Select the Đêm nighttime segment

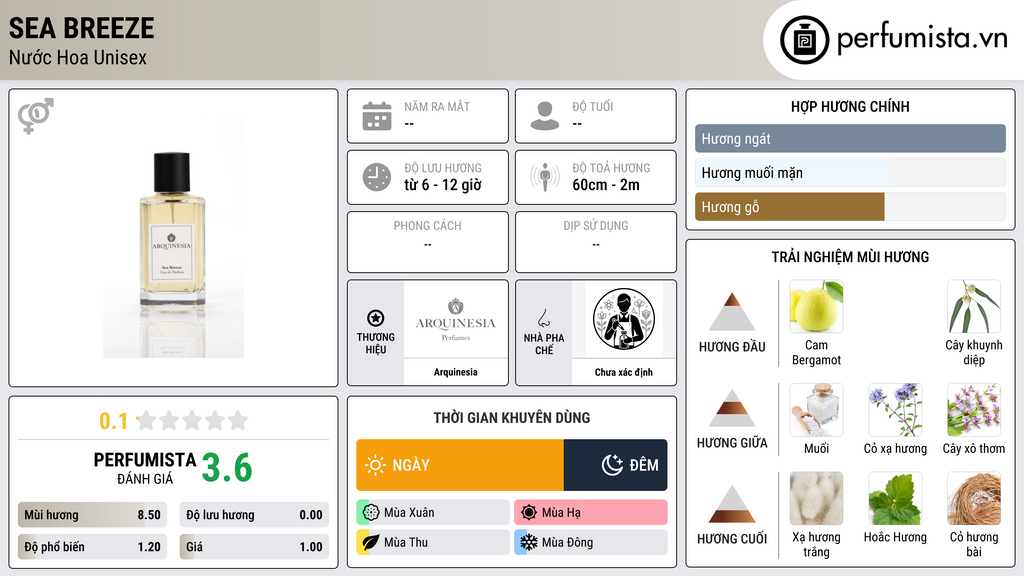coord(615,465)
